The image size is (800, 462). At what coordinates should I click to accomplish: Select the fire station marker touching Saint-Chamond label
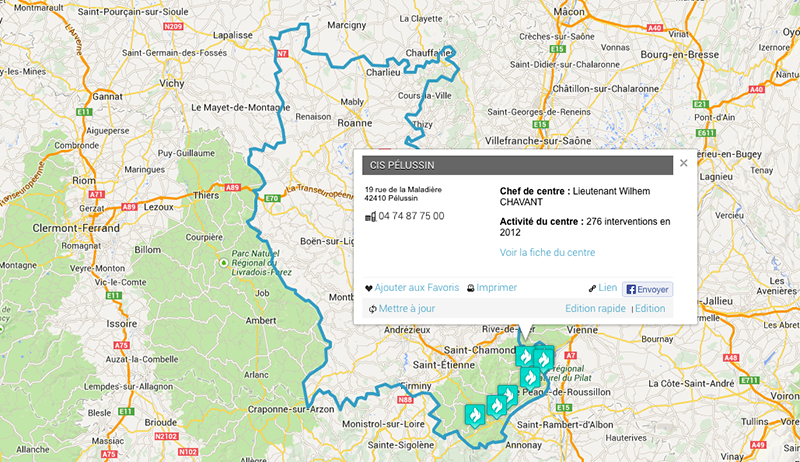[x=525, y=356]
